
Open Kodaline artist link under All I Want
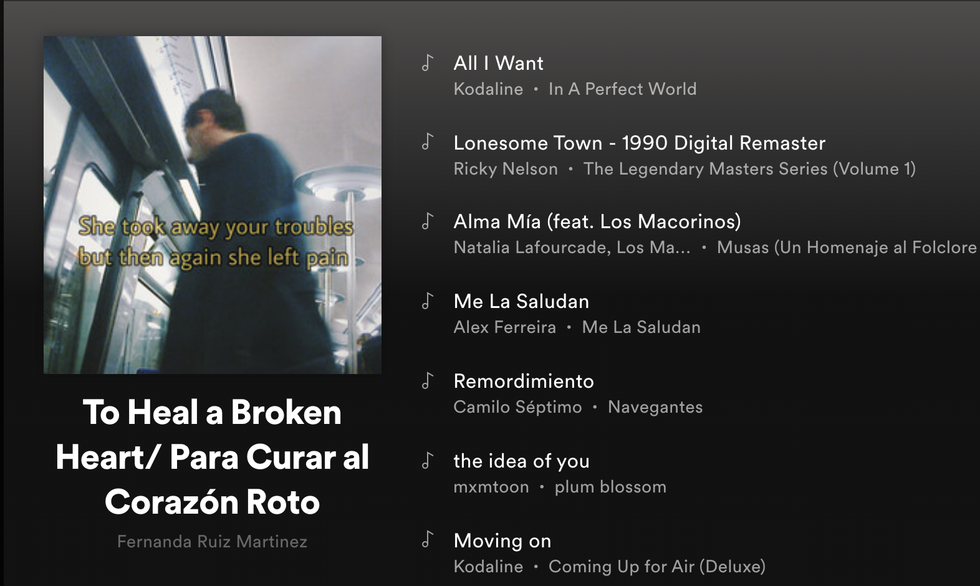click(x=488, y=89)
